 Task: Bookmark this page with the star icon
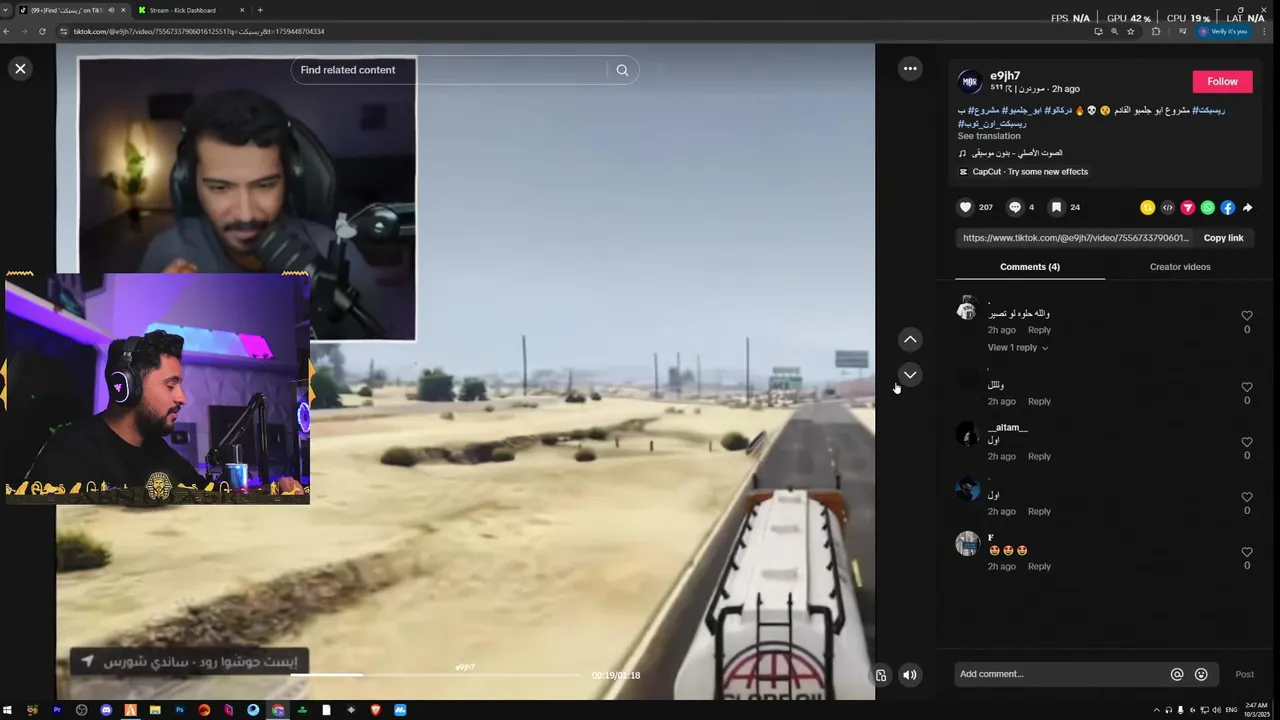pos(1131,31)
